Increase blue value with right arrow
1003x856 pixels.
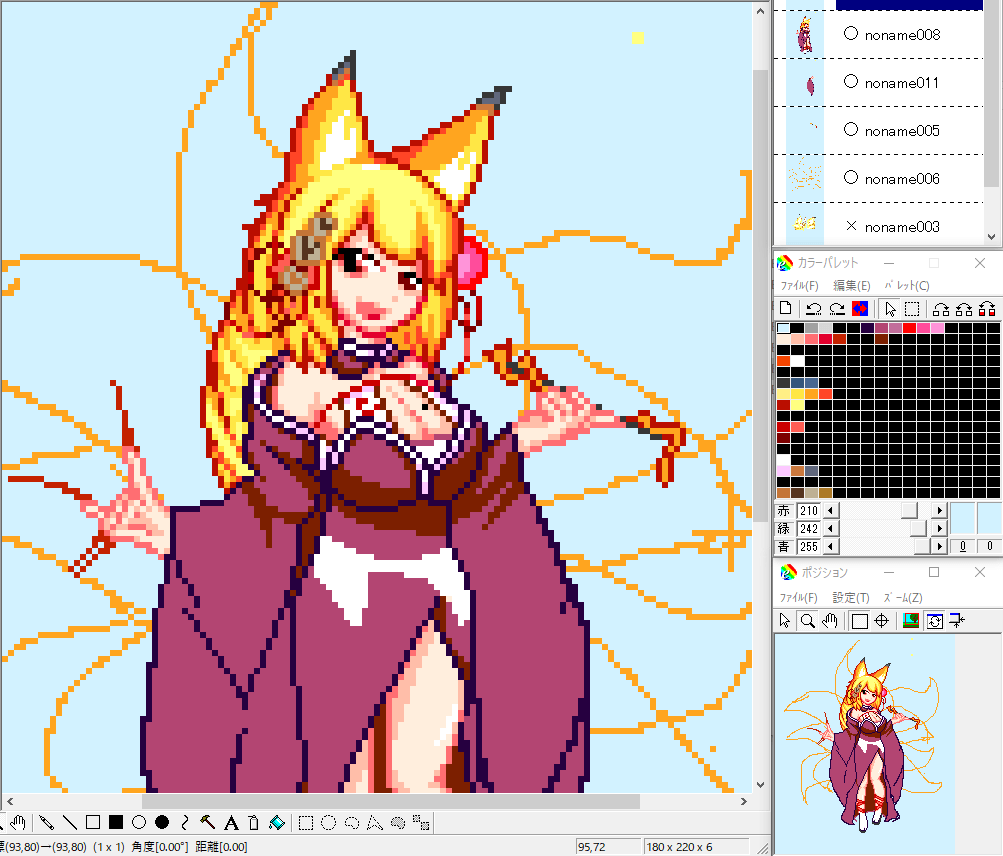939,546
